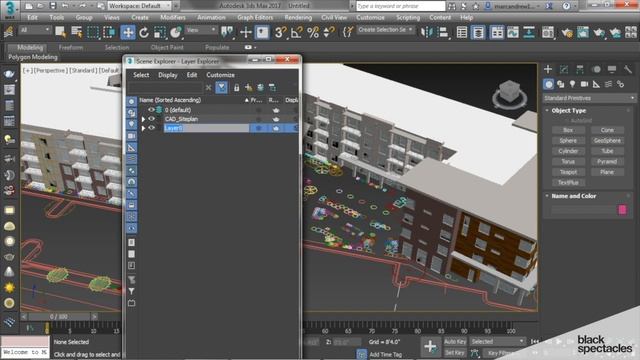640x360 pixels.
Task: Toggle the Layer Explorer toolbar button
Action: point(478,32)
